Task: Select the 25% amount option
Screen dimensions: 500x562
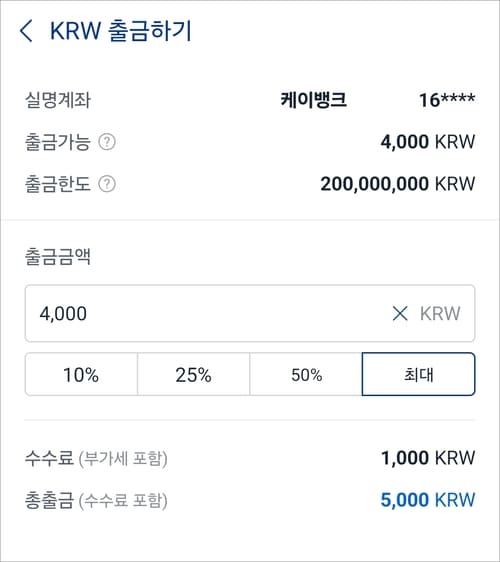Action: 194,375
